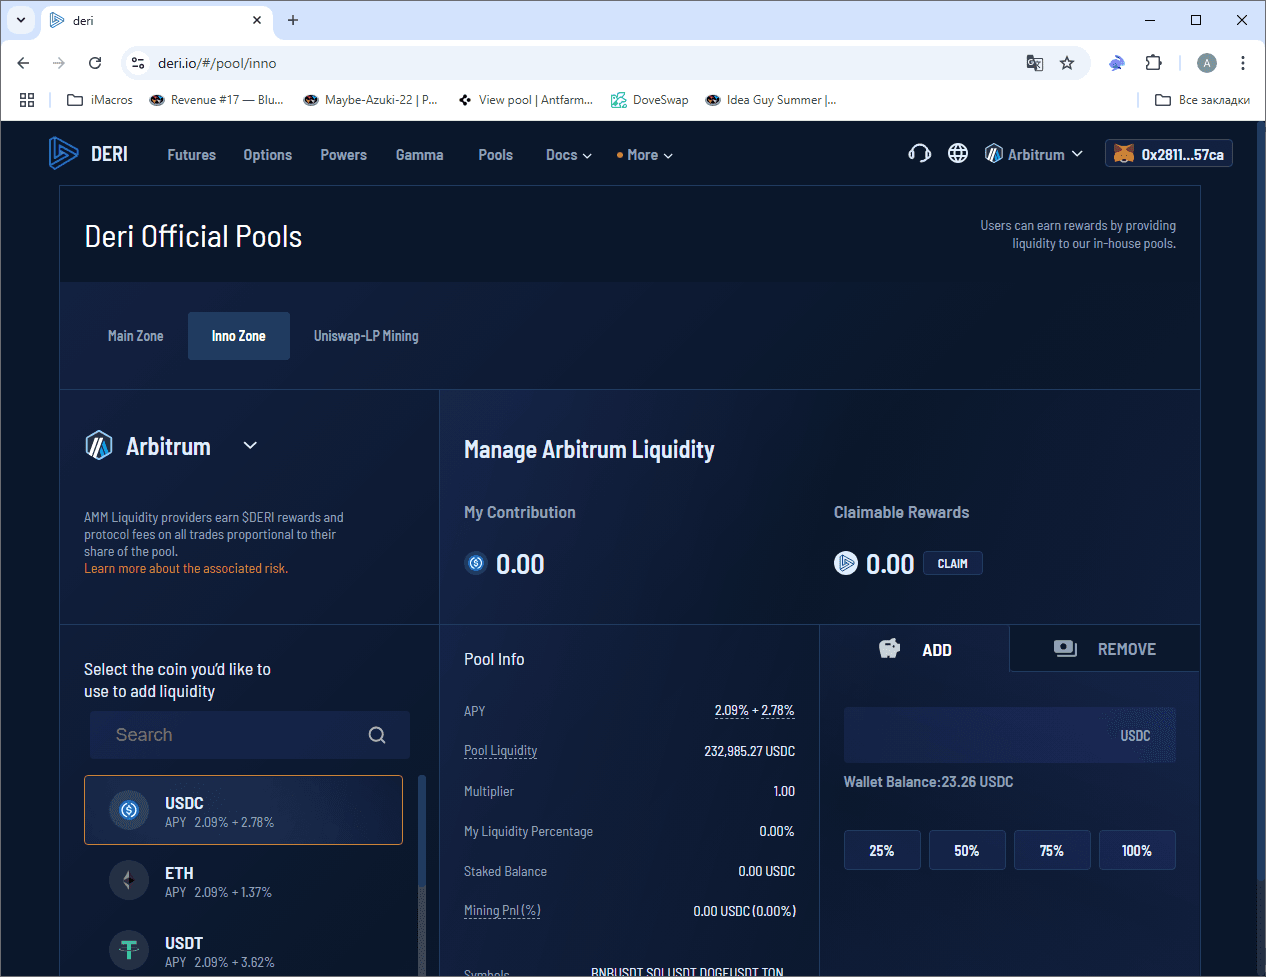Screen dimensions: 1266x977
Task: Open the DoveSwap bookmark
Action: pyautogui.click(x=650, y=100)
